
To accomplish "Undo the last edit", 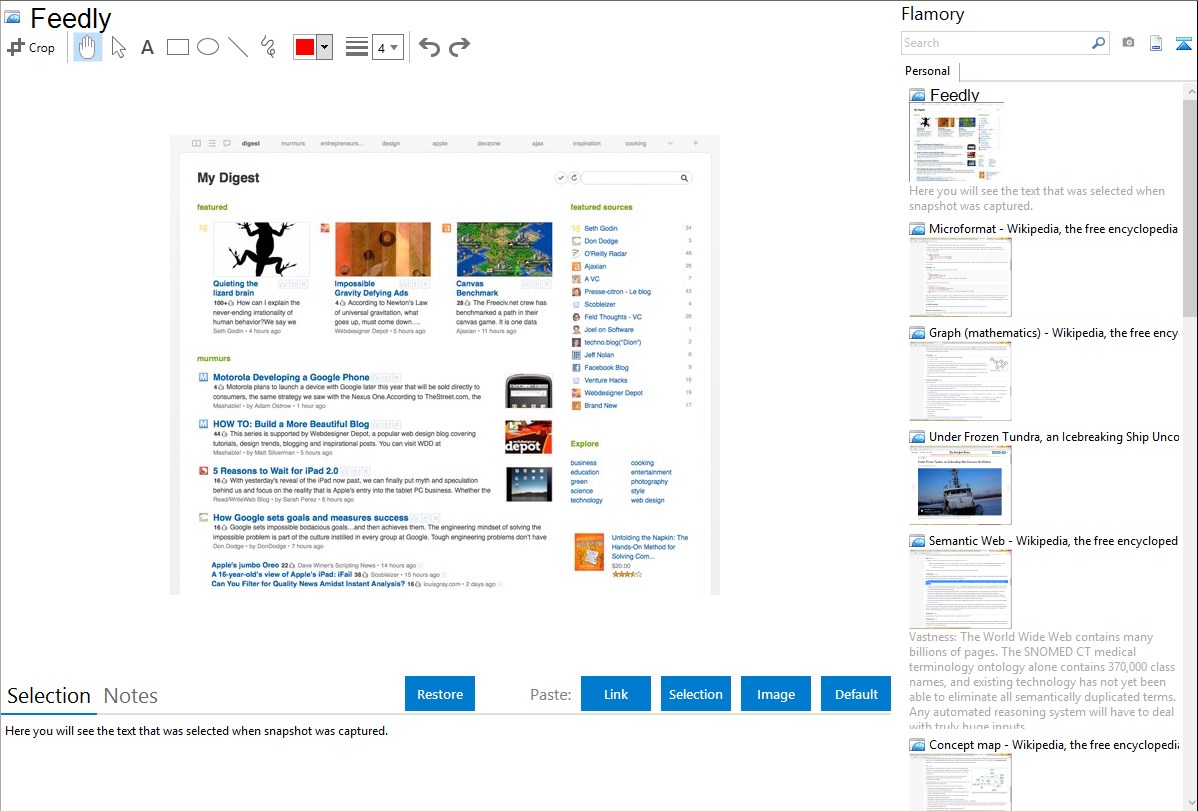I will tap(429, 47).
